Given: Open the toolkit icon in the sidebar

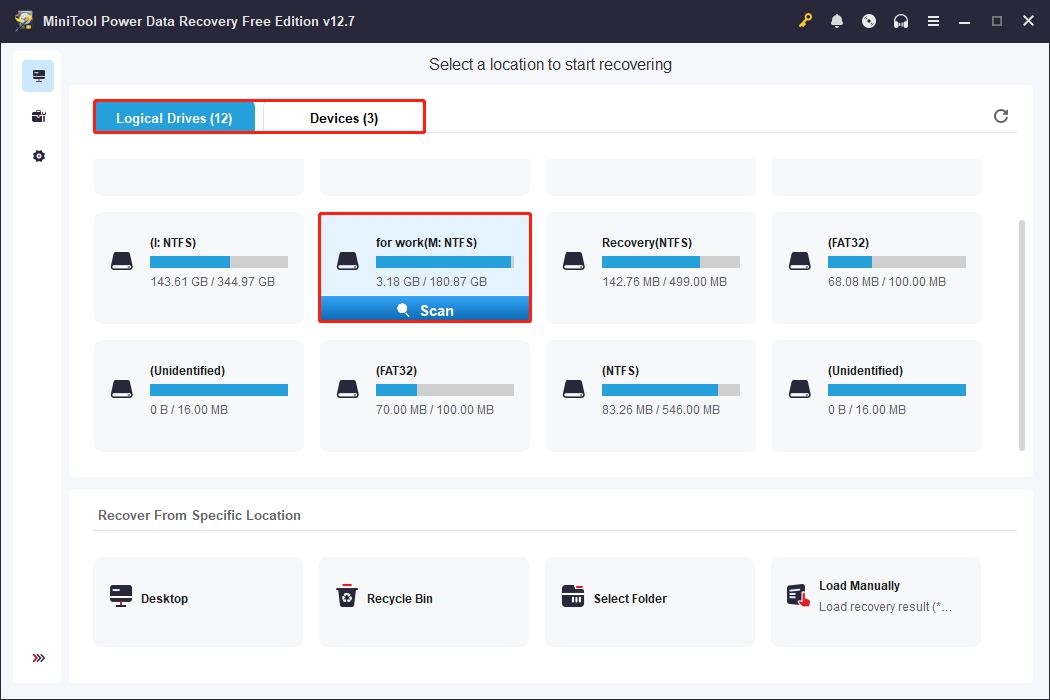Looking at the screenshot, I should [x=38, y=116].
